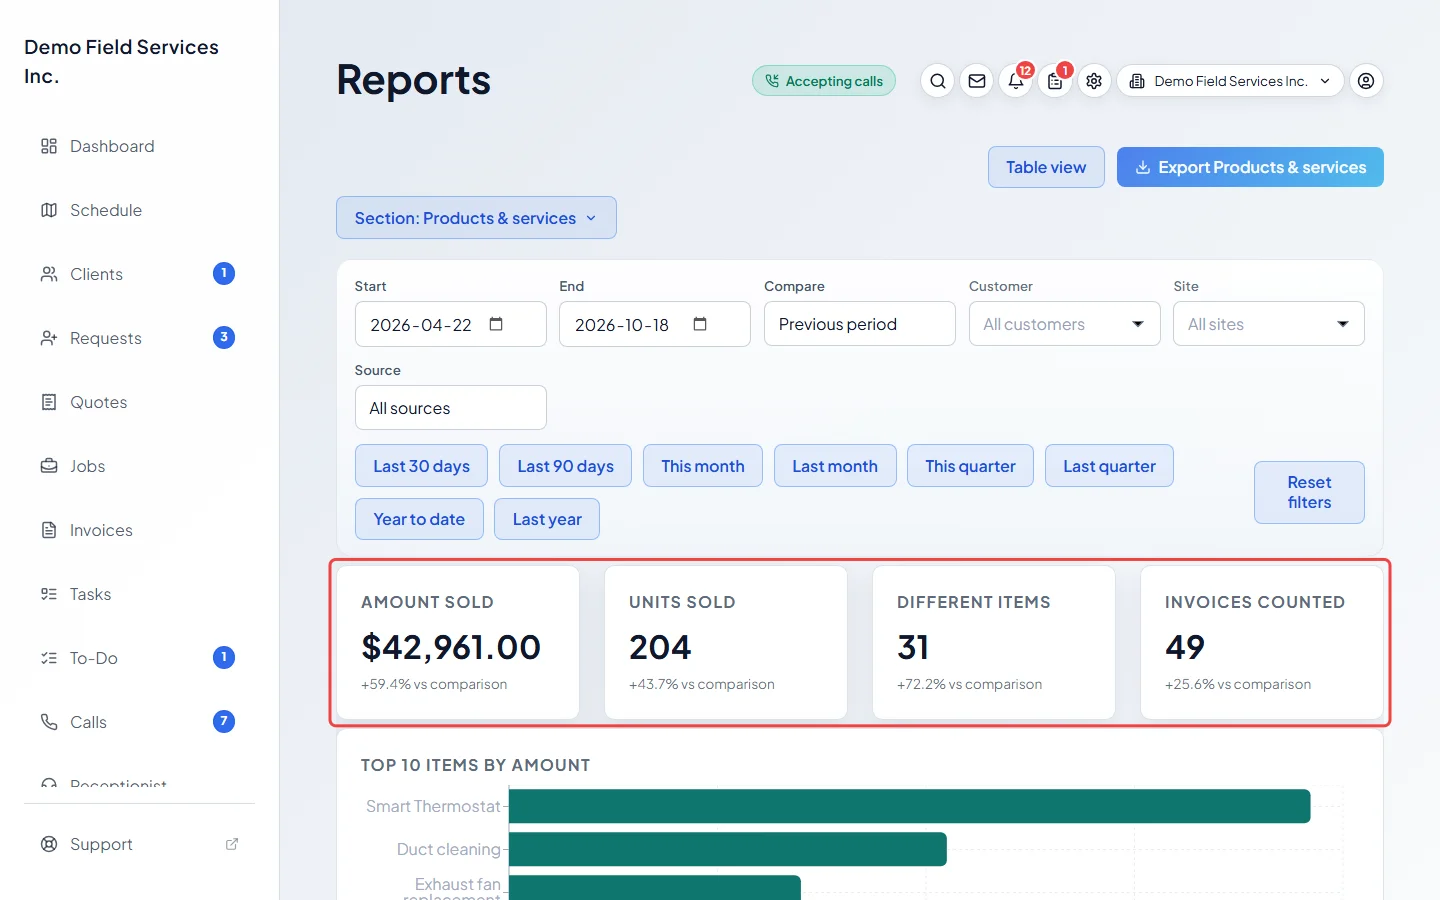Screen dimensions: 1440x900
Task: Open the mail envelope icon
Action: (977, 81)
